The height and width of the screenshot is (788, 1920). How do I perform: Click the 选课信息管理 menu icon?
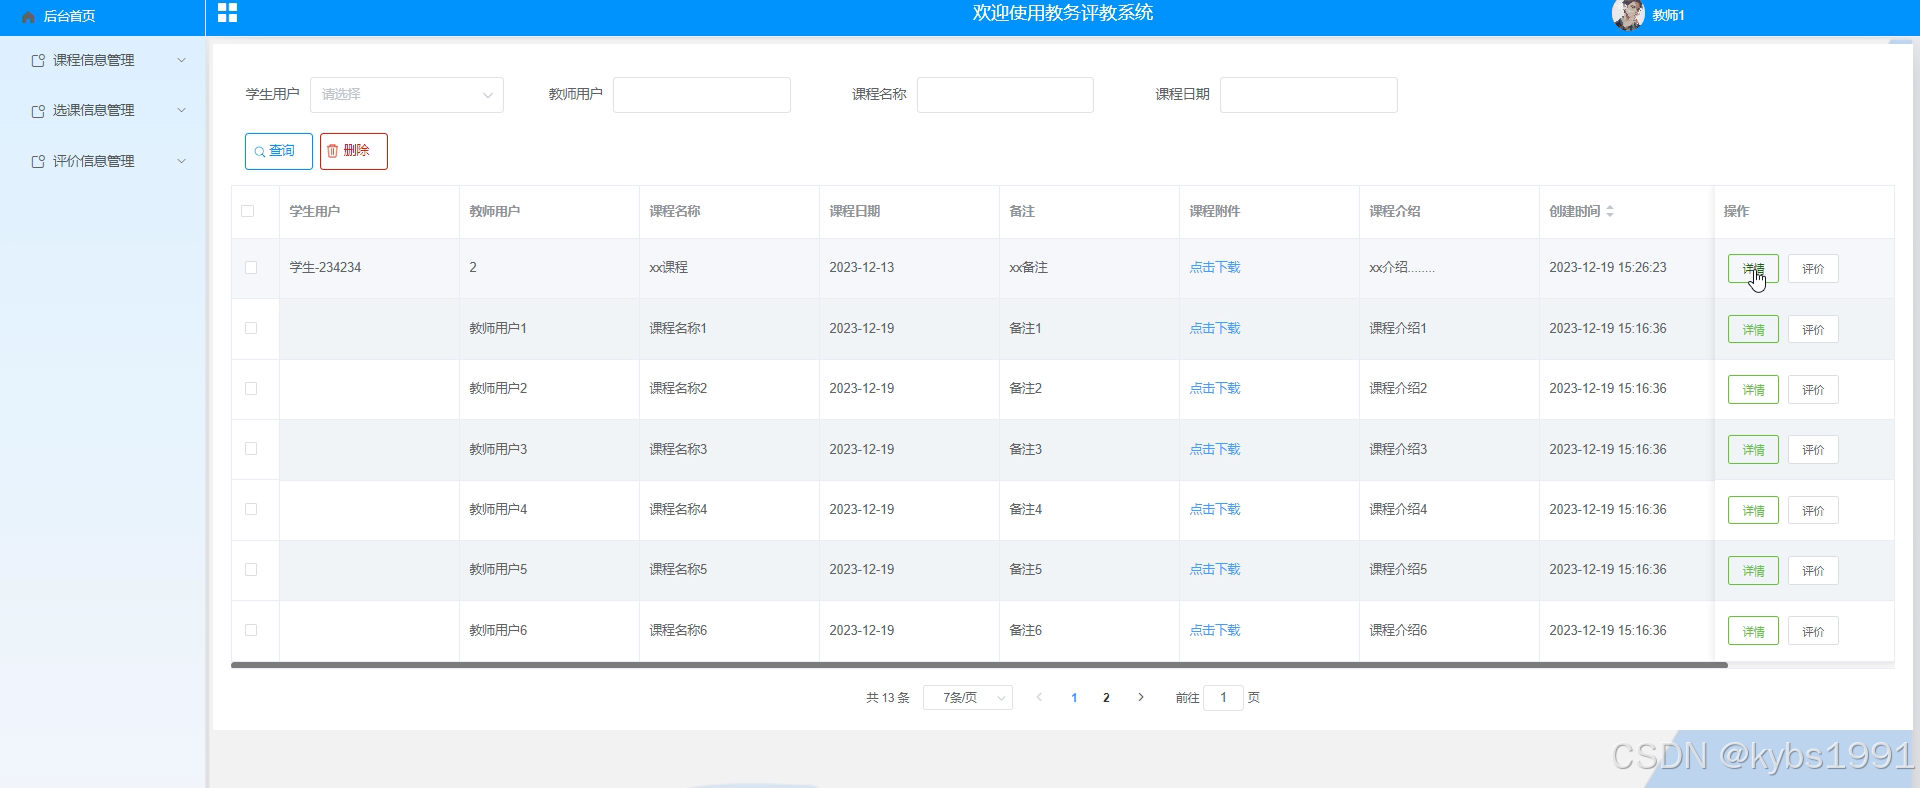coord(38,111)
